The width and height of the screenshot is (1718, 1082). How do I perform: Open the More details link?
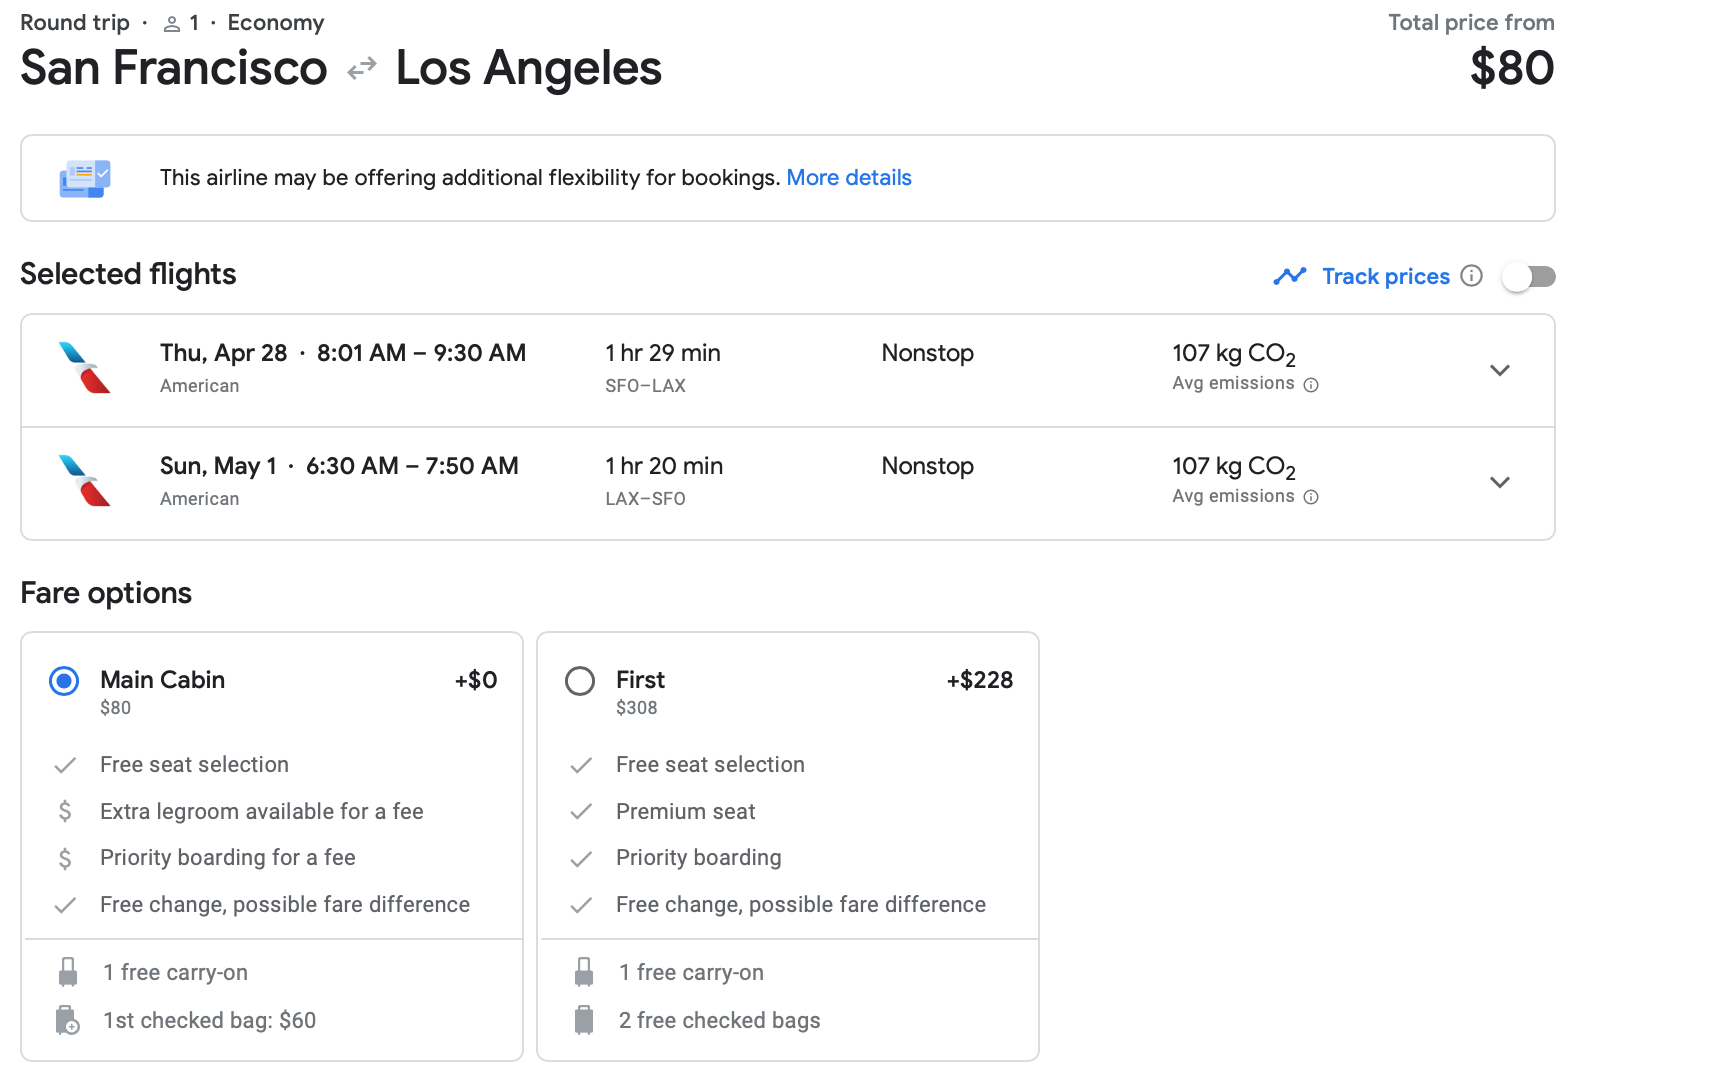tap(848, 178)
